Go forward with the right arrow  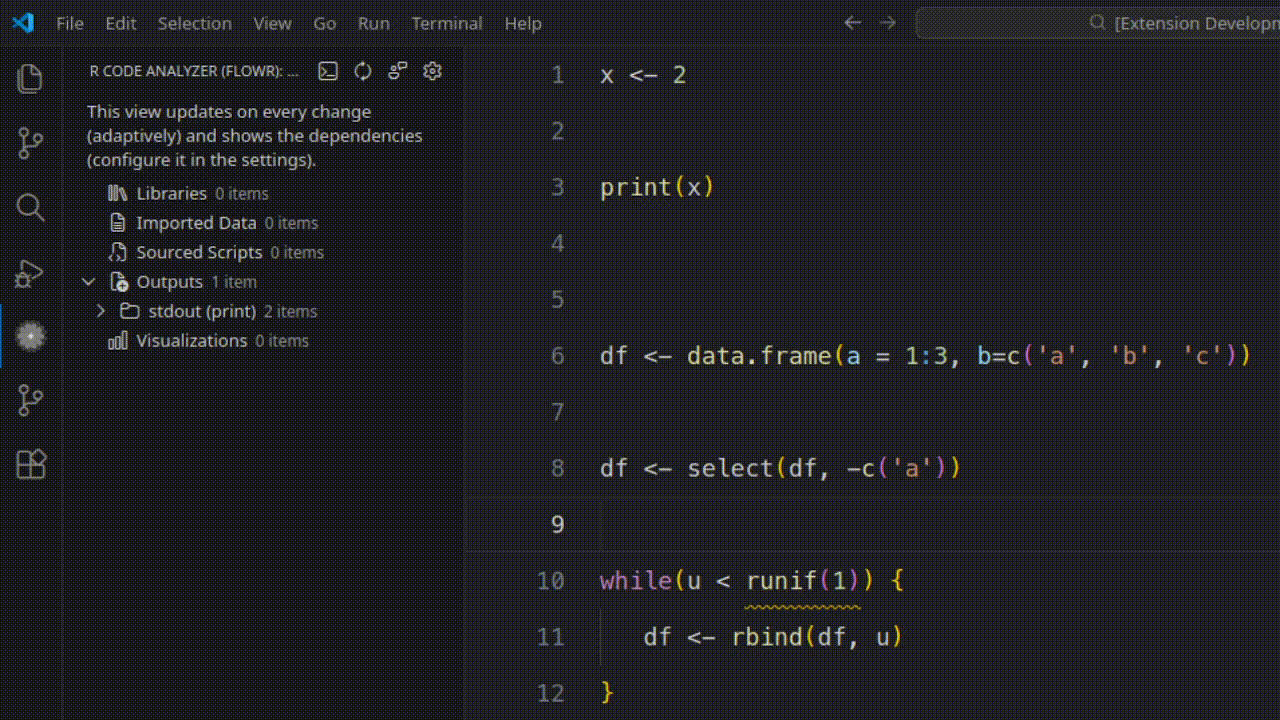click(x=888, y=23)
